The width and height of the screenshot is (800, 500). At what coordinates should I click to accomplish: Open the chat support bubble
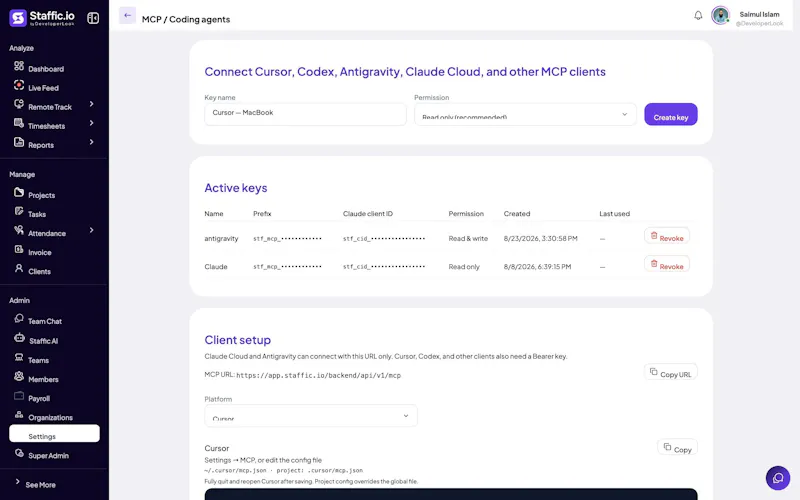coord(778,478)
